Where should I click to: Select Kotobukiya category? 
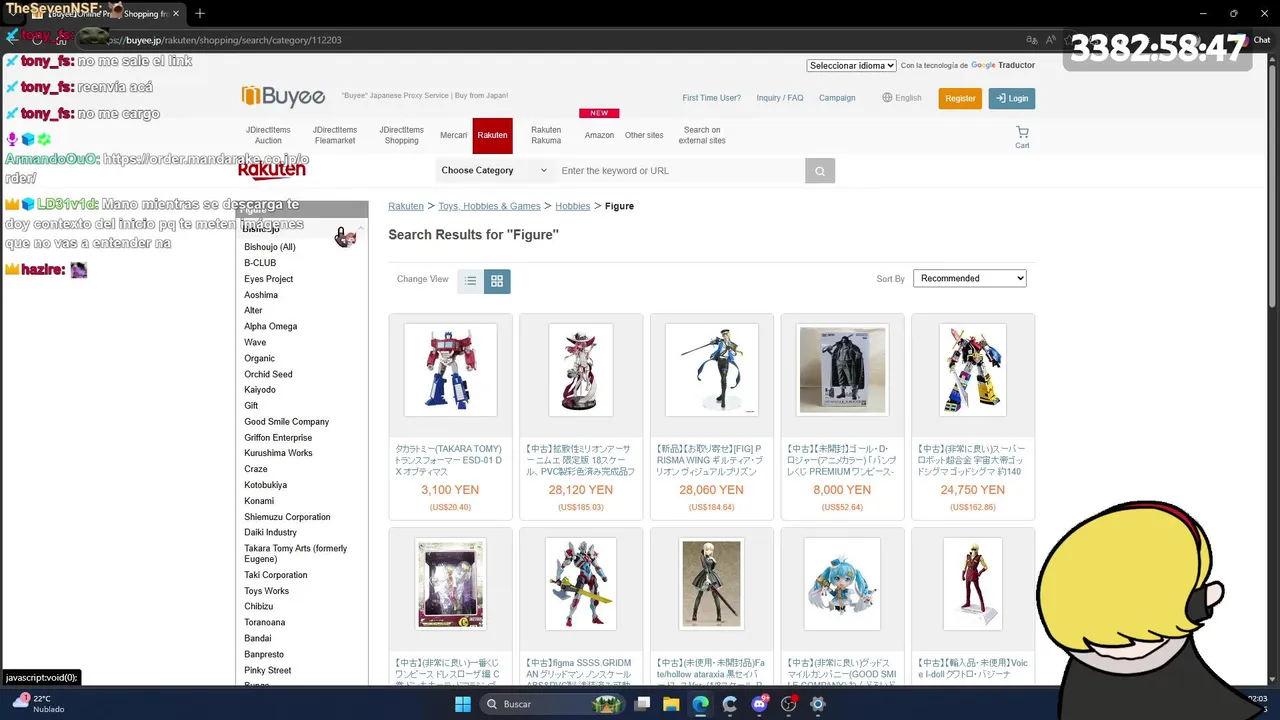pyautogui.click(x=266, y=485)
